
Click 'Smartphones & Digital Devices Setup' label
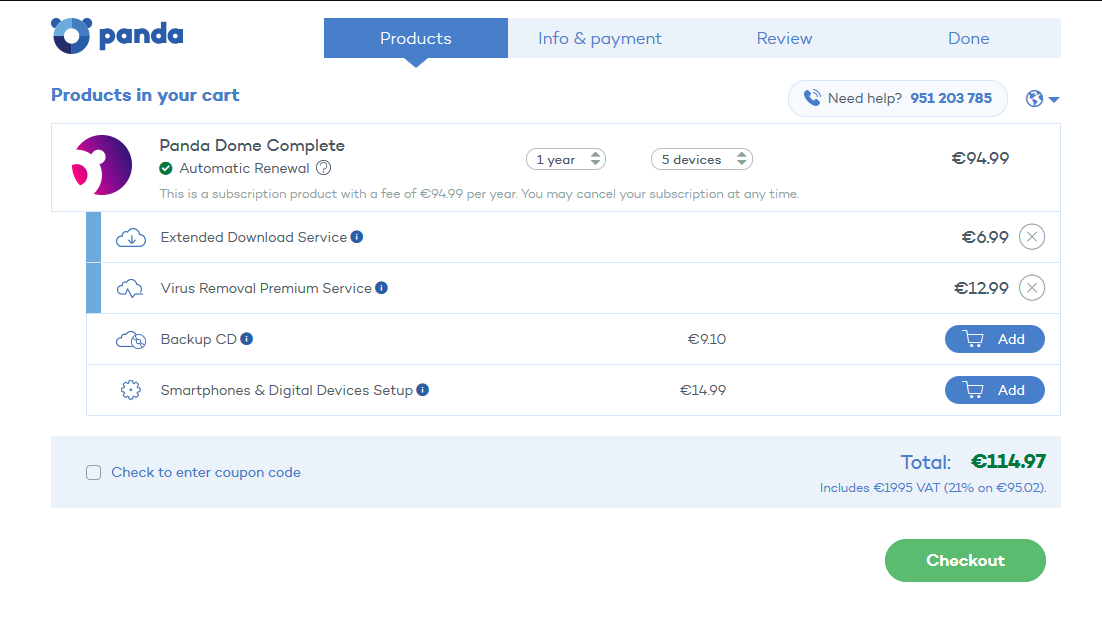pos(287,390)
